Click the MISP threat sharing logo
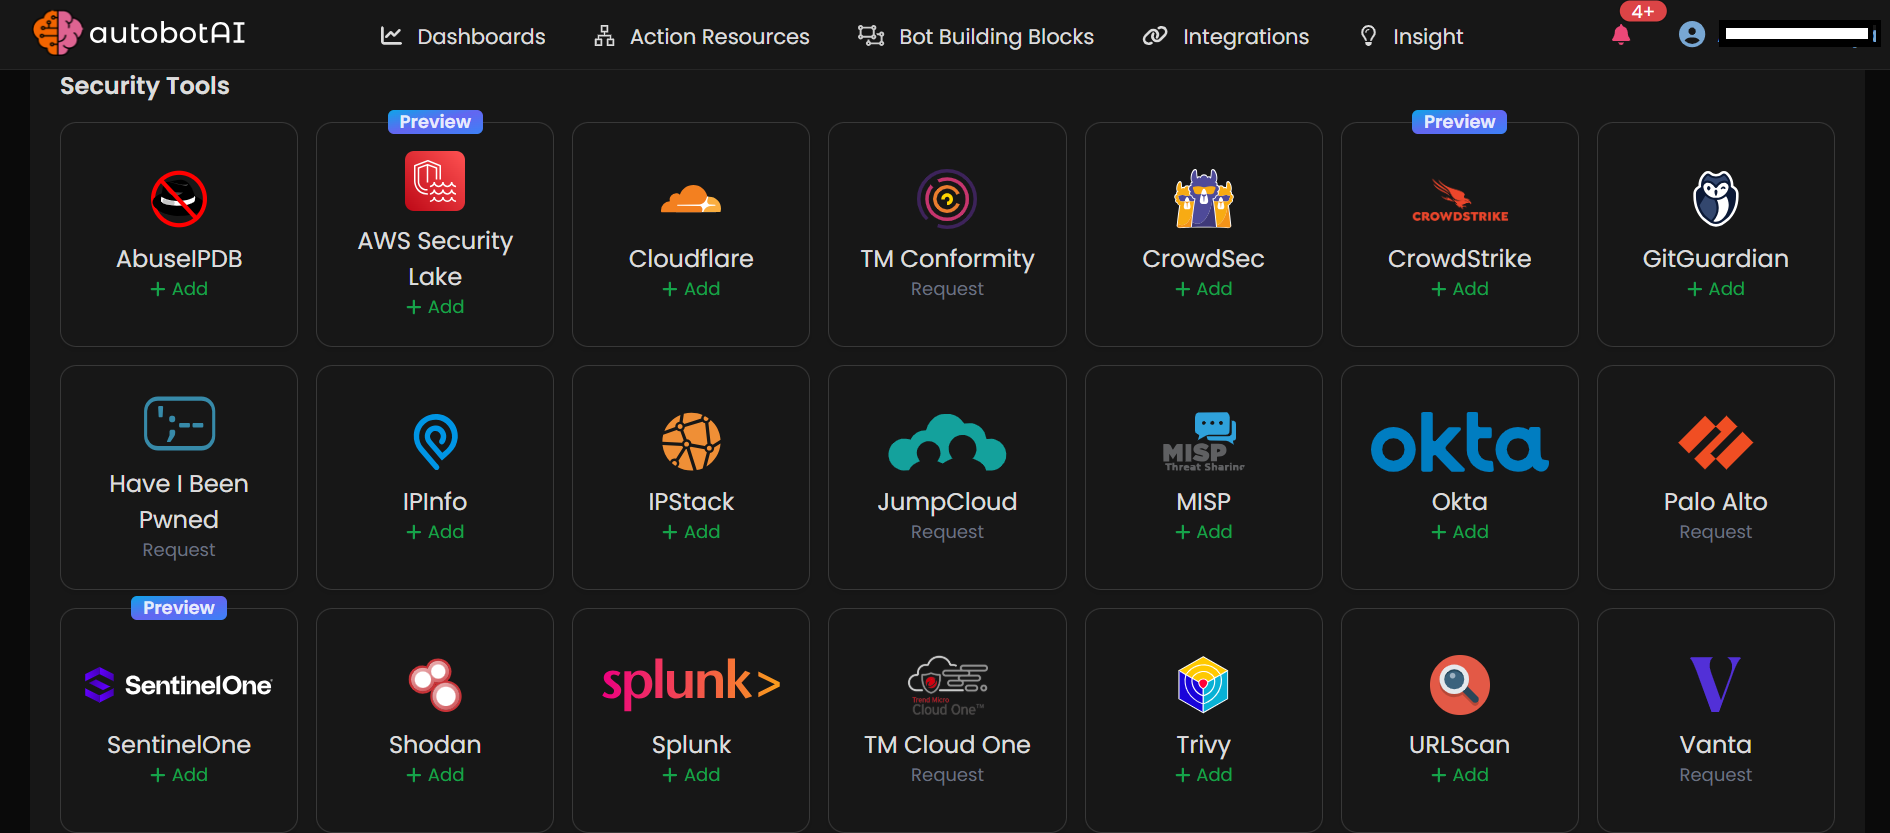 (1203, 441)
